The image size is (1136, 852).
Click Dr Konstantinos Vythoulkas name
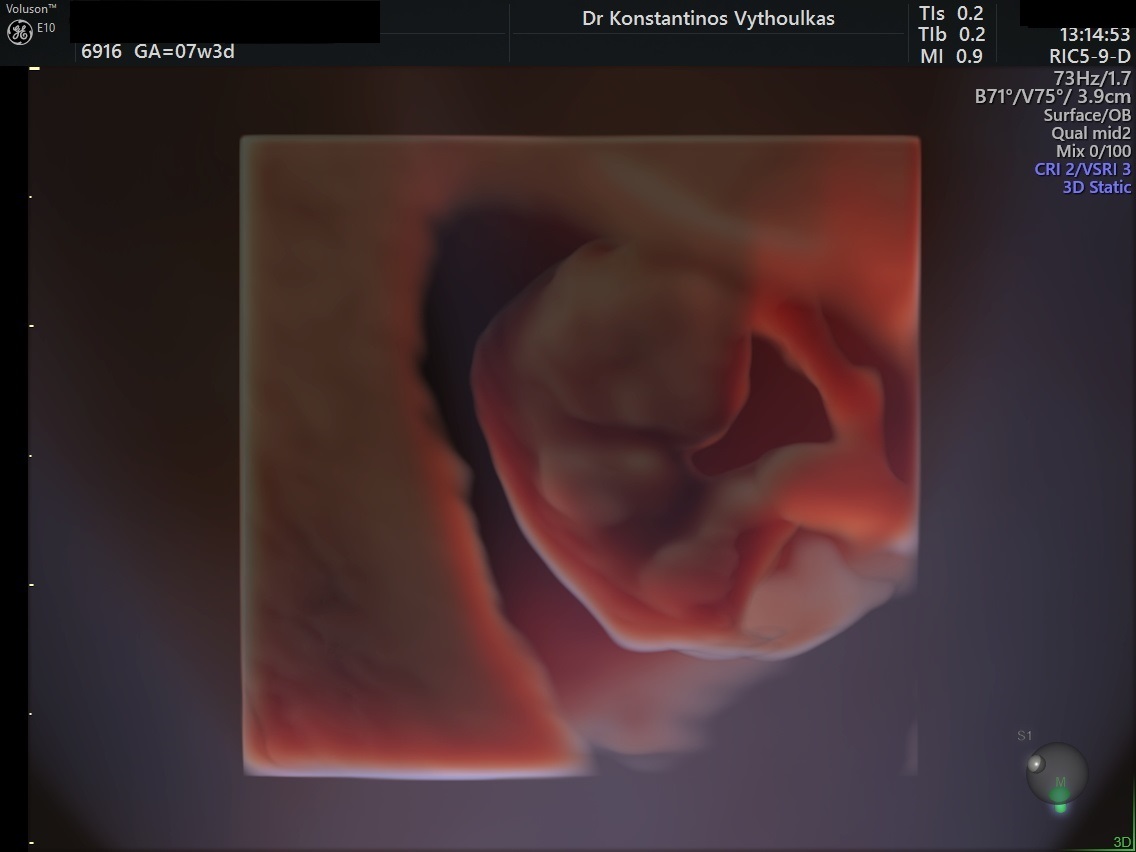[x=708, y=19]
